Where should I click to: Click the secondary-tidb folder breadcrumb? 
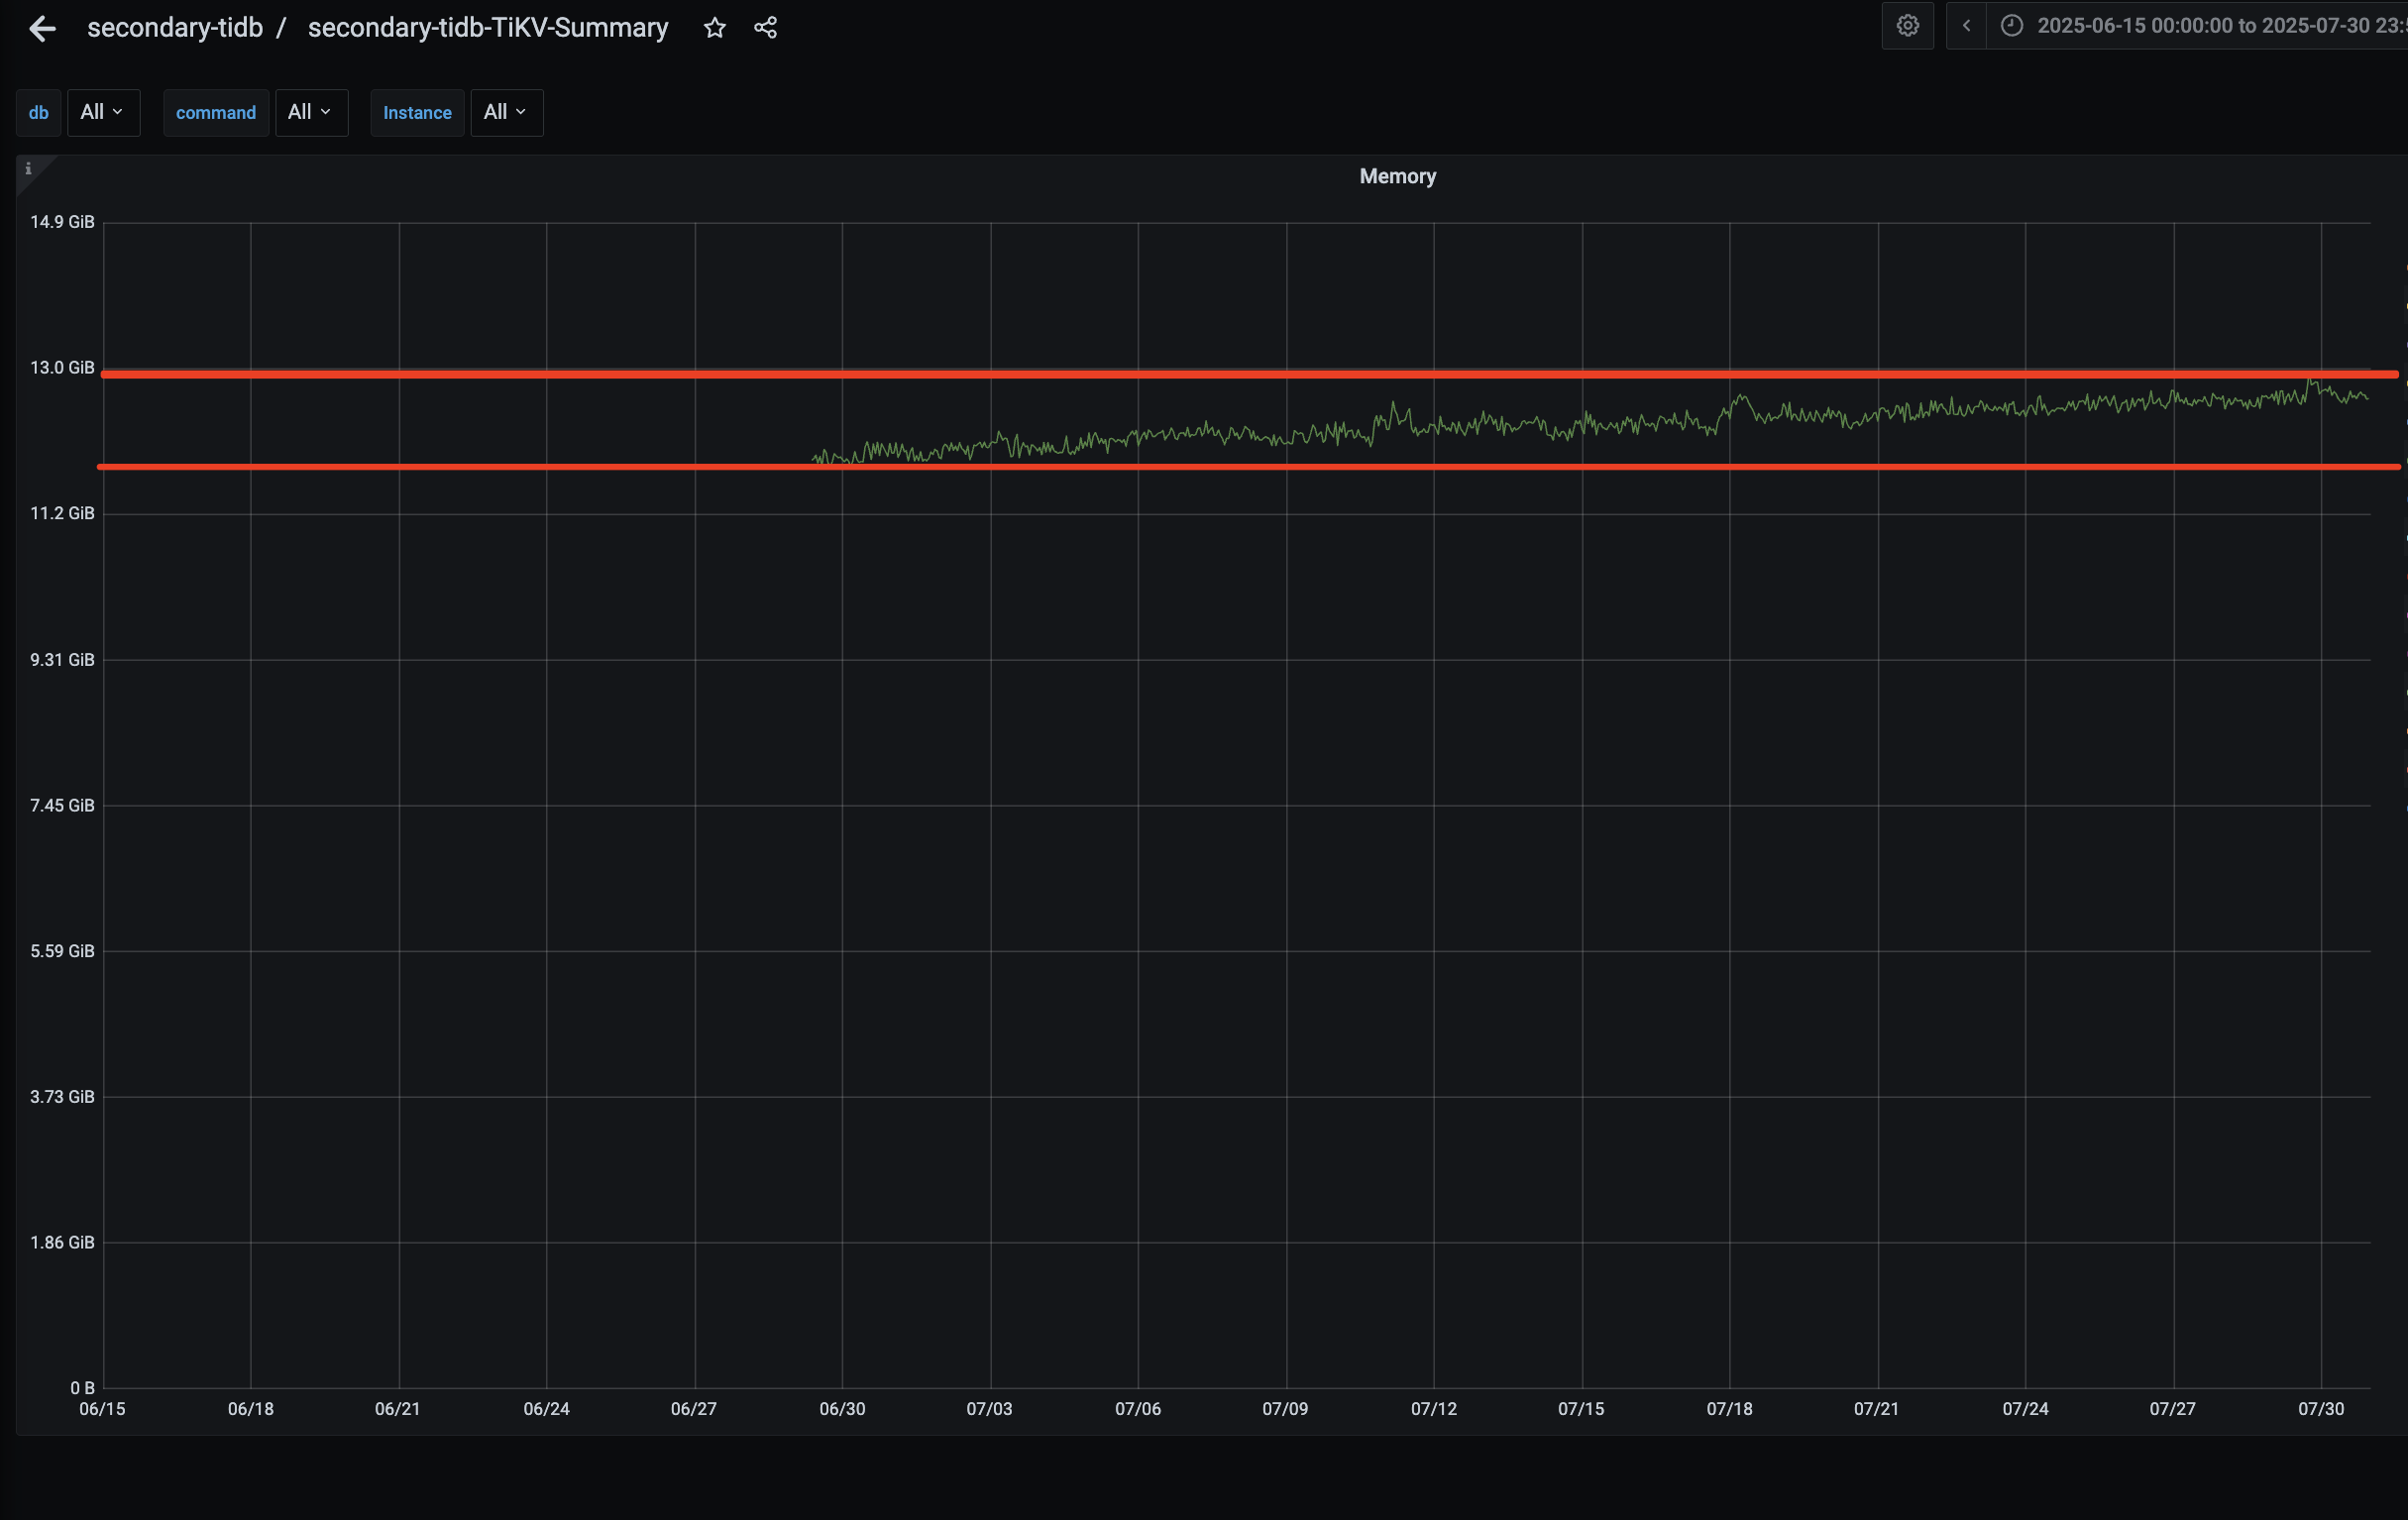coord(175,28)
